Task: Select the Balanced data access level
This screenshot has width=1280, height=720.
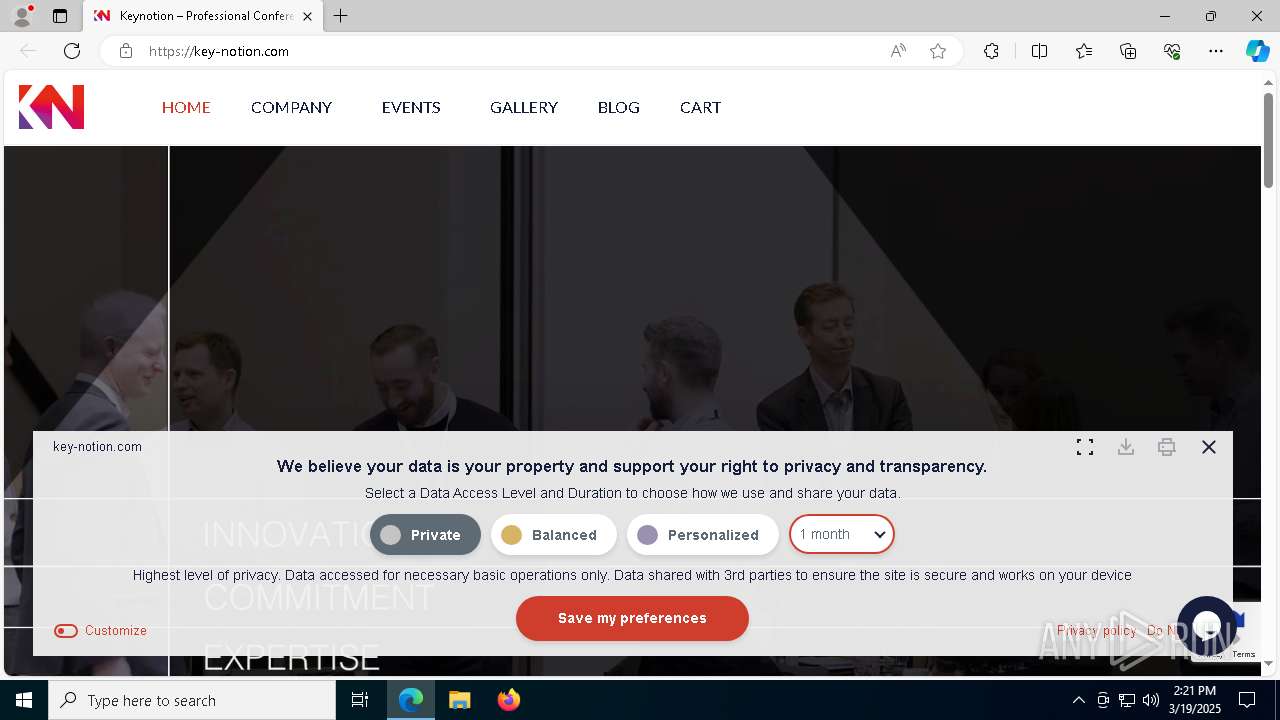Action: click(x=553, y=535)
